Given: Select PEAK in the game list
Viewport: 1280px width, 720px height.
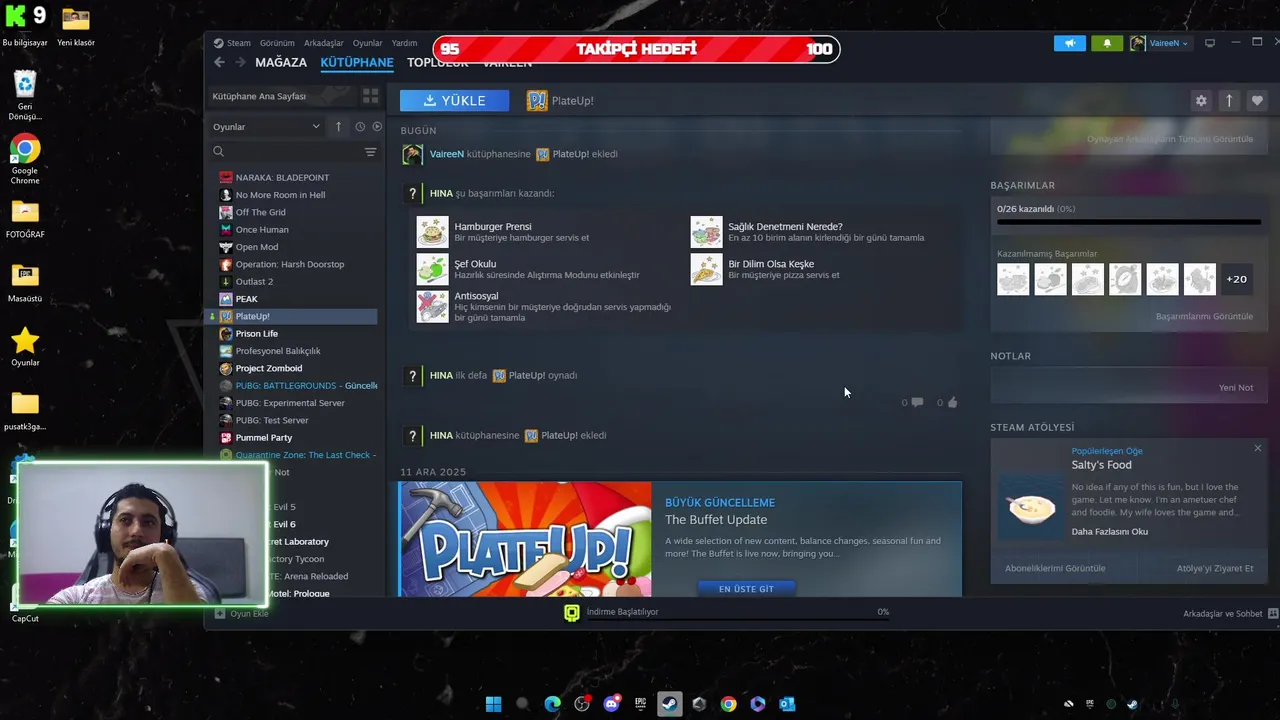Looking at the screenshot, I should pyautogui.click(x=246, y=299).
